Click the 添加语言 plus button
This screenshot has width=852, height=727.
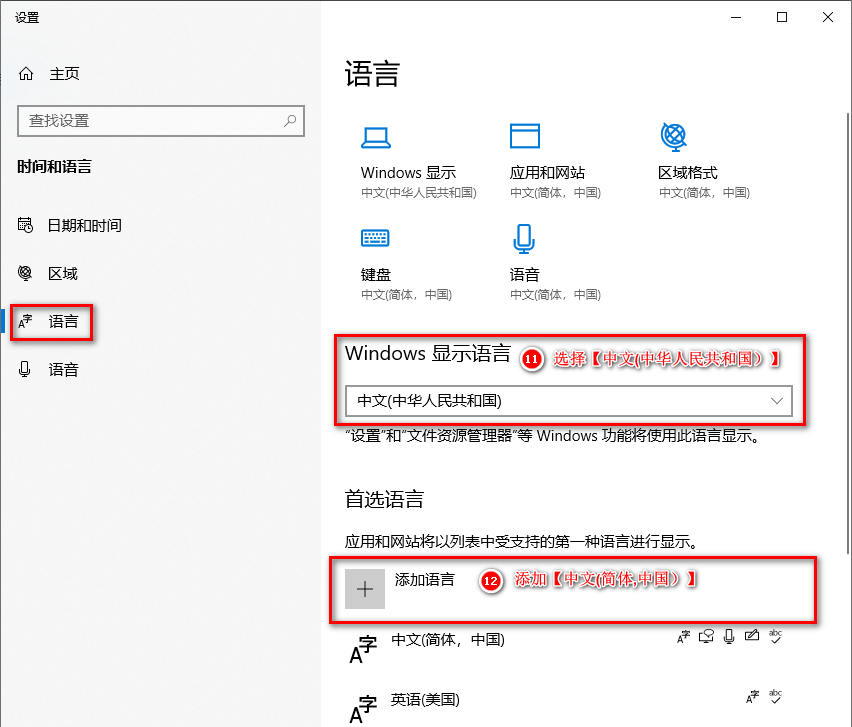[365, 589]
